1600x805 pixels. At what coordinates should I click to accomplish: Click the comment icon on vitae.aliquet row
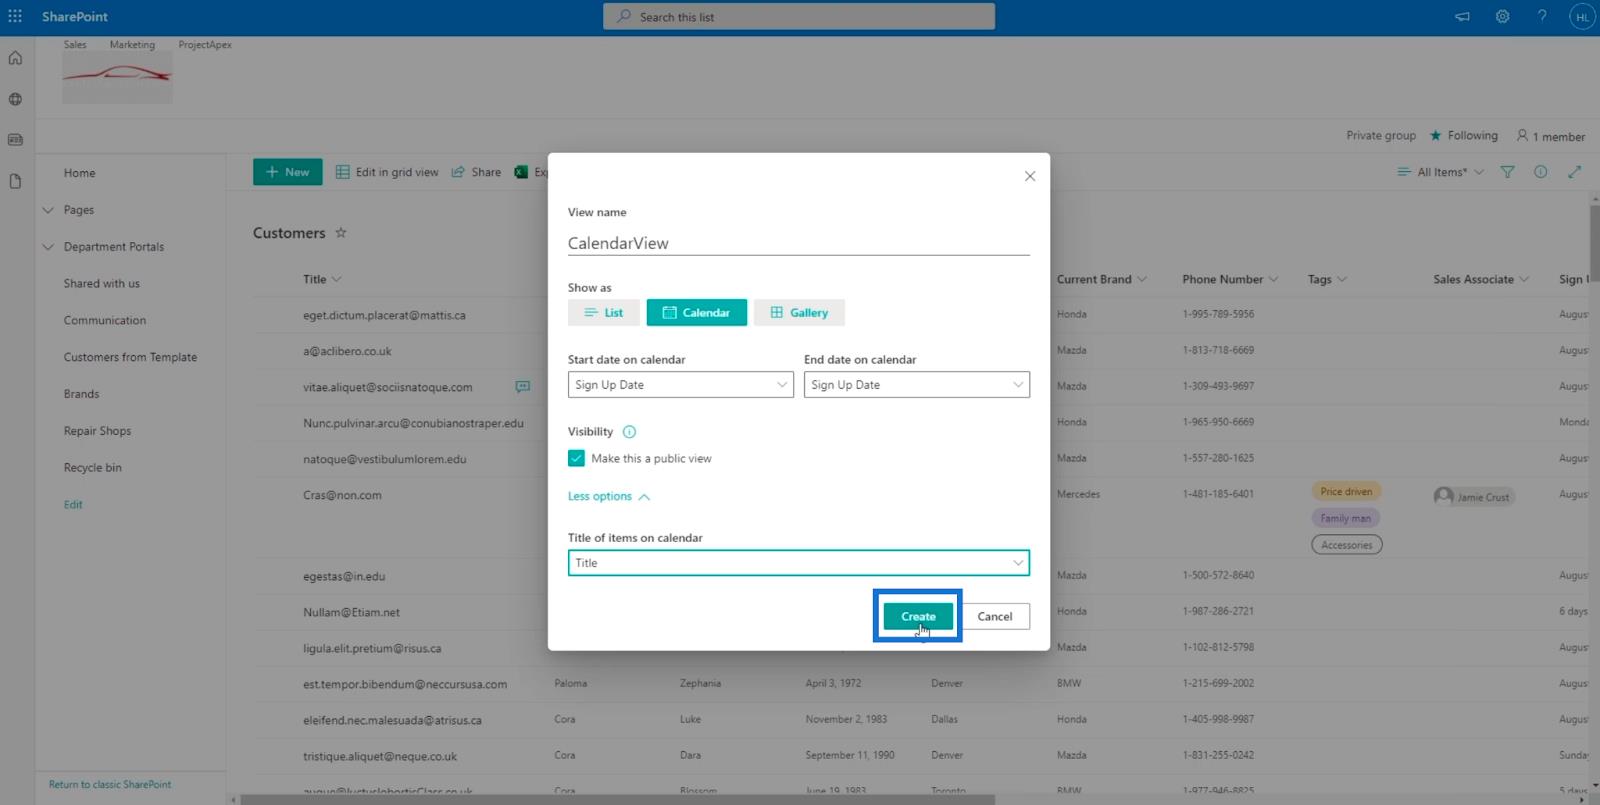point(522,386)
